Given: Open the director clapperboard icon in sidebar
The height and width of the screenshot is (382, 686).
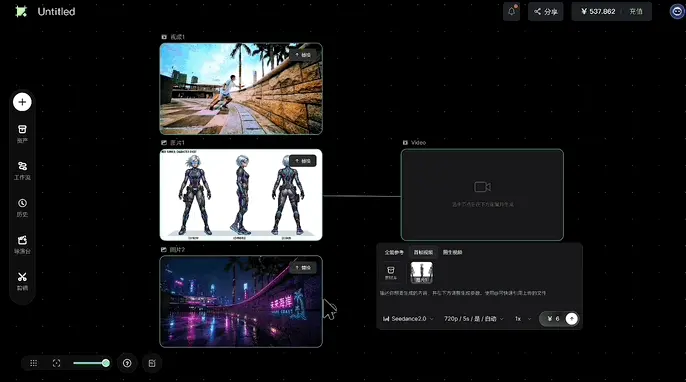Looking at the screenshot, I should click(x=22, y=240).
